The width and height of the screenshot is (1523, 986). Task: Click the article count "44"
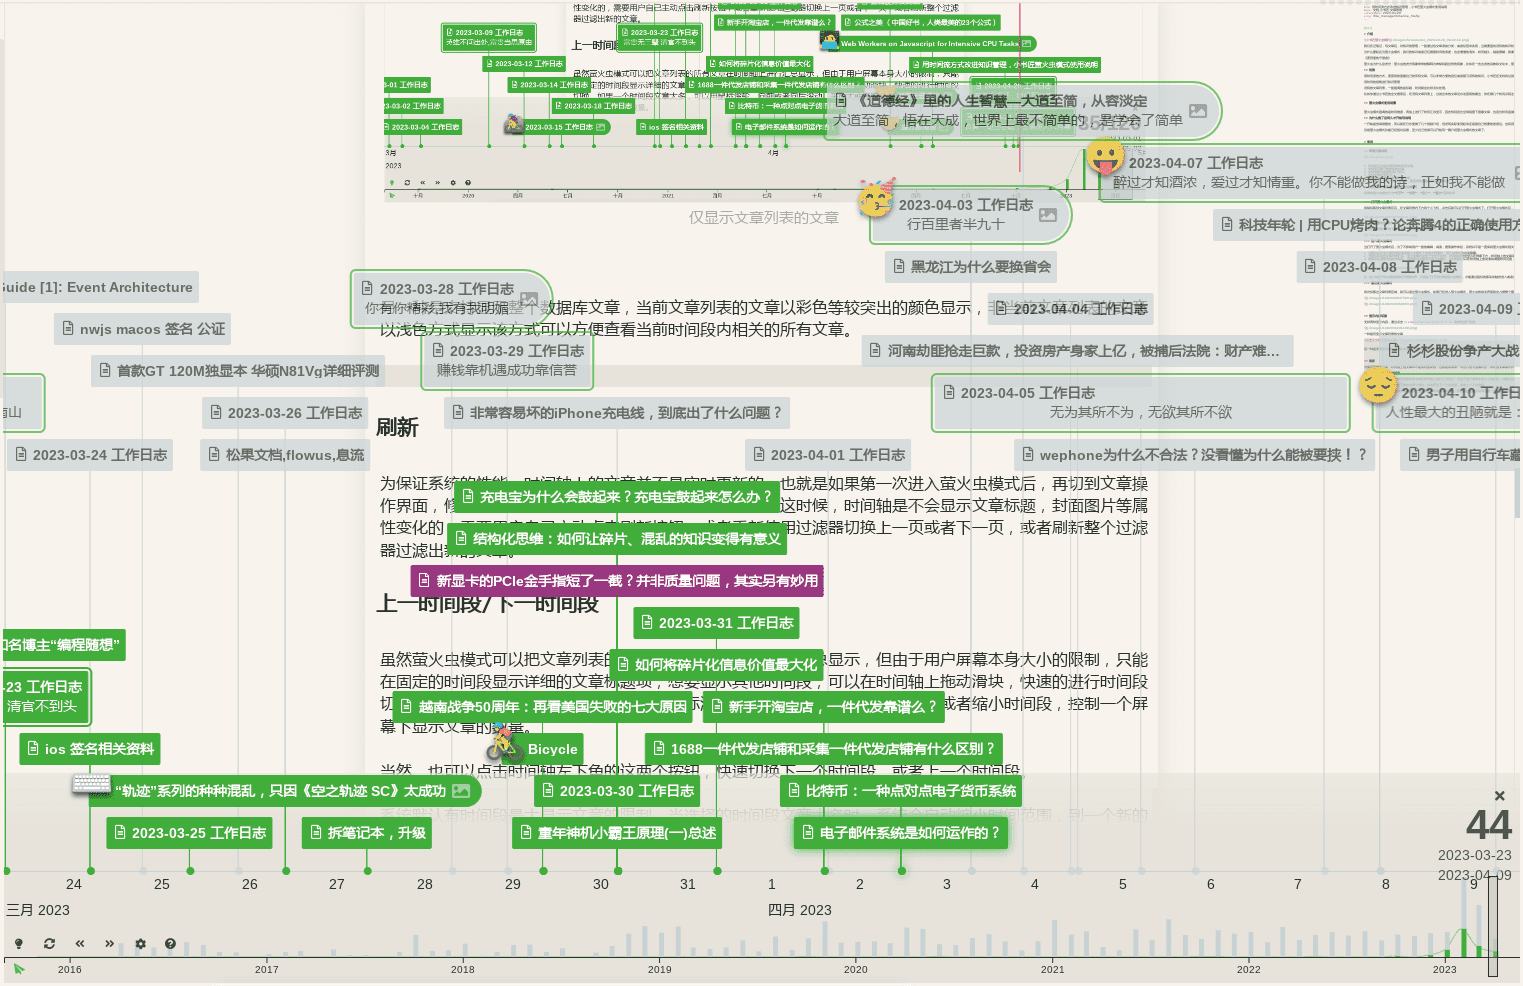click(x=1488, y=825)
